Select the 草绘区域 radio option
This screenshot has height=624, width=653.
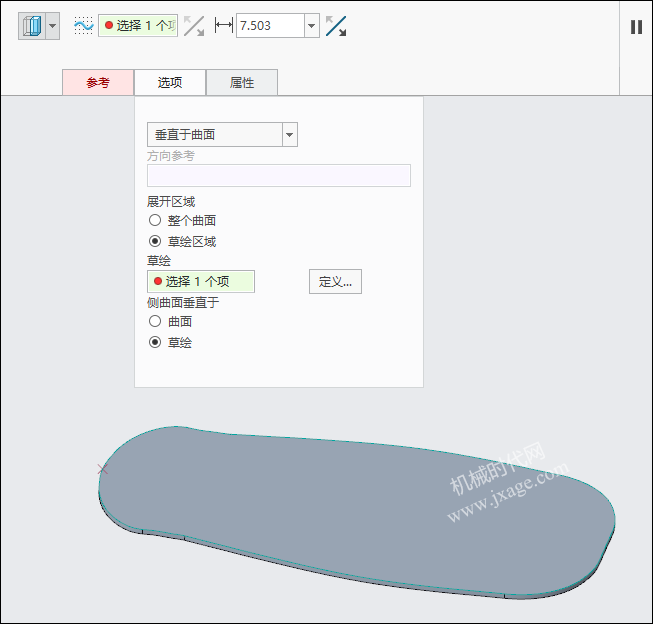click(x=155, y=241)
